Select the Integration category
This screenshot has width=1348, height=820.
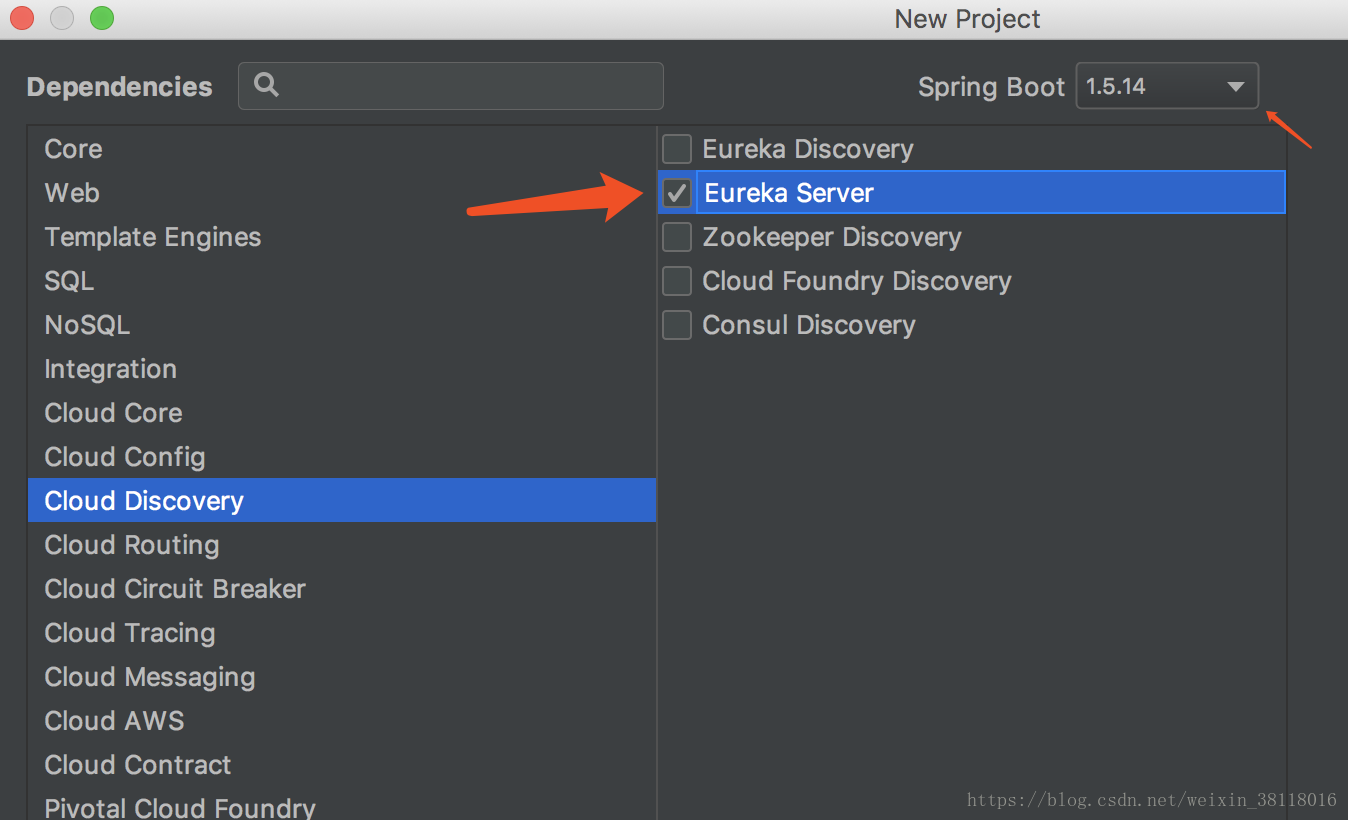point(342,369)
